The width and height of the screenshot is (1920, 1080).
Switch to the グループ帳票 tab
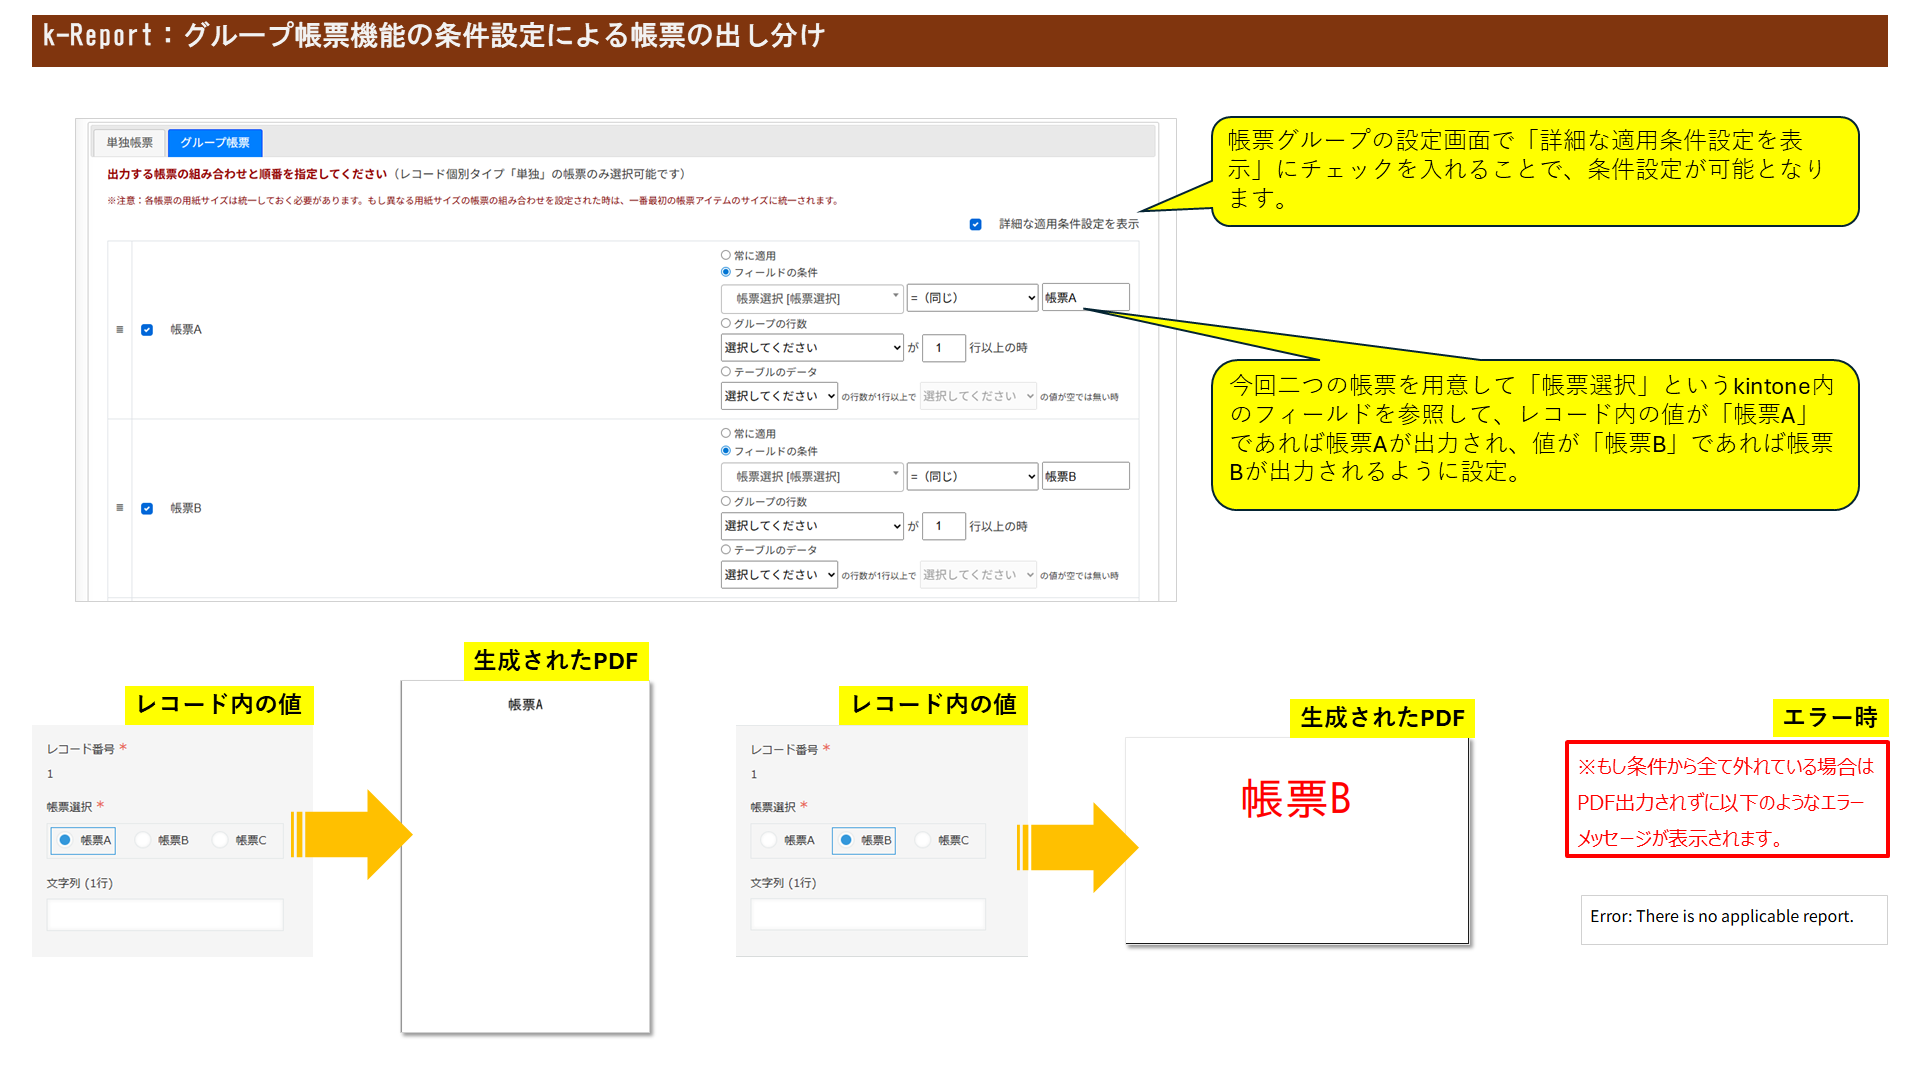[215, 143]
